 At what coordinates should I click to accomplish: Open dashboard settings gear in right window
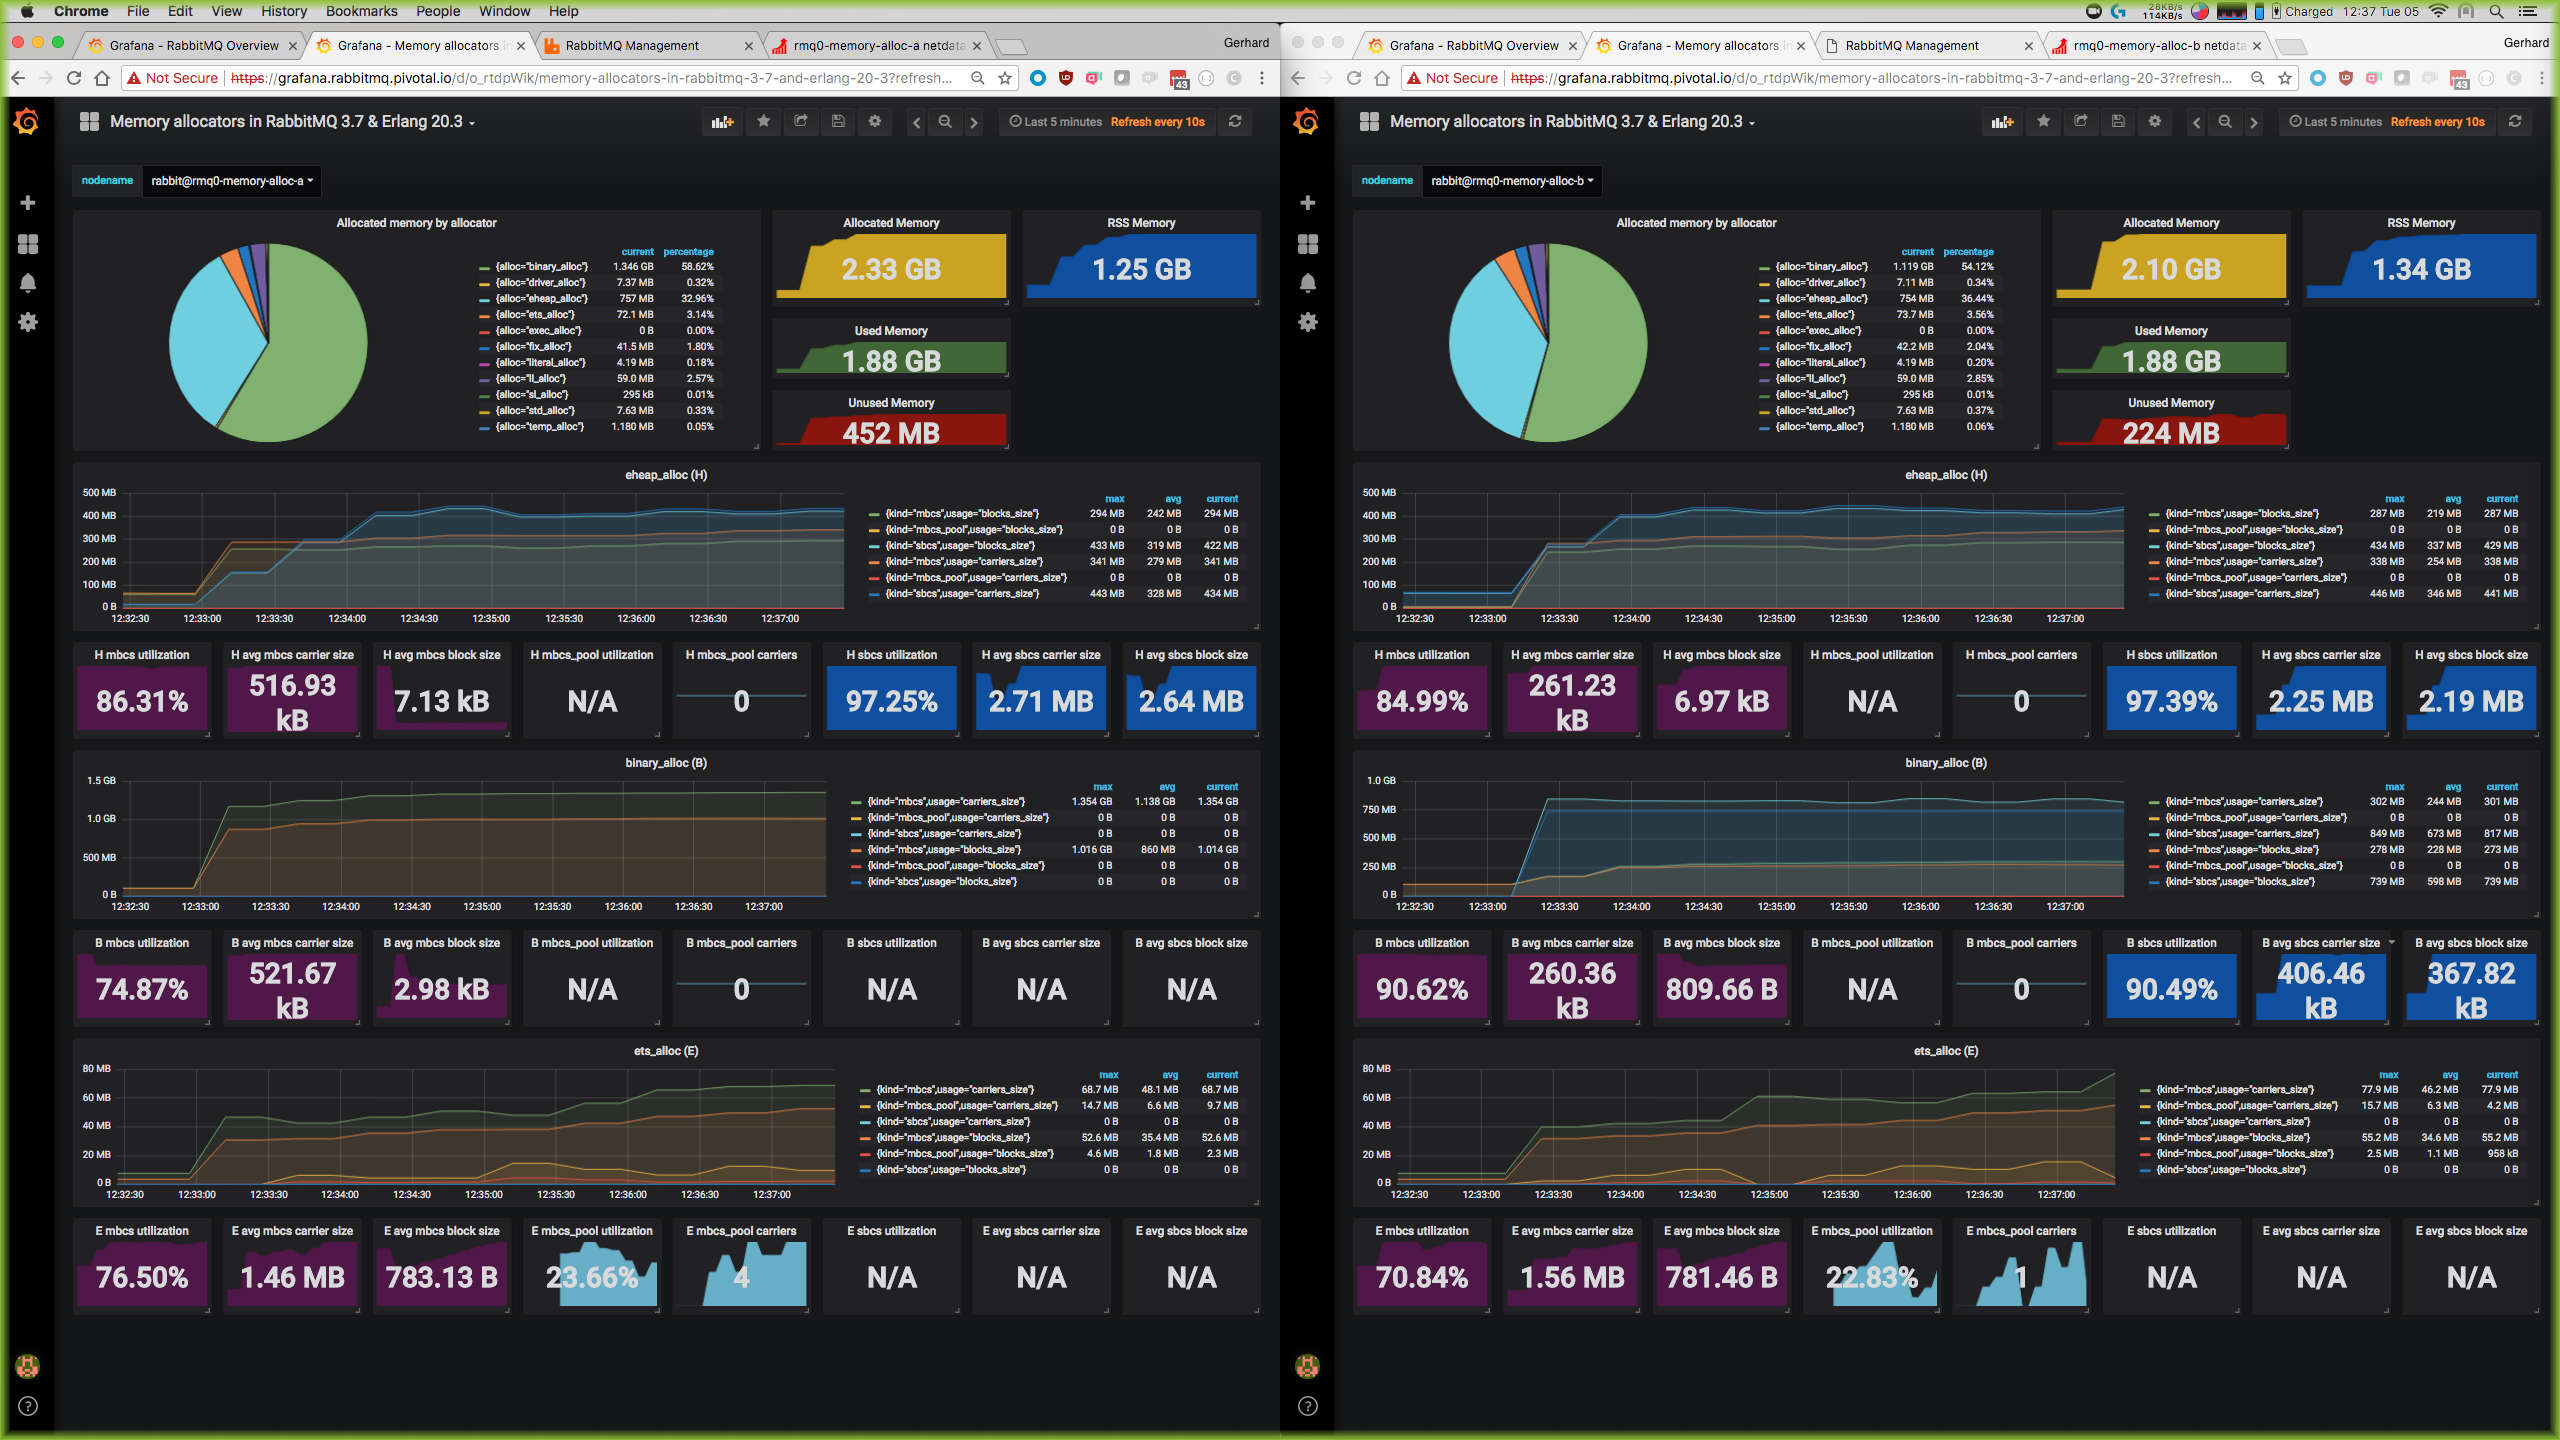point(2155,122)
